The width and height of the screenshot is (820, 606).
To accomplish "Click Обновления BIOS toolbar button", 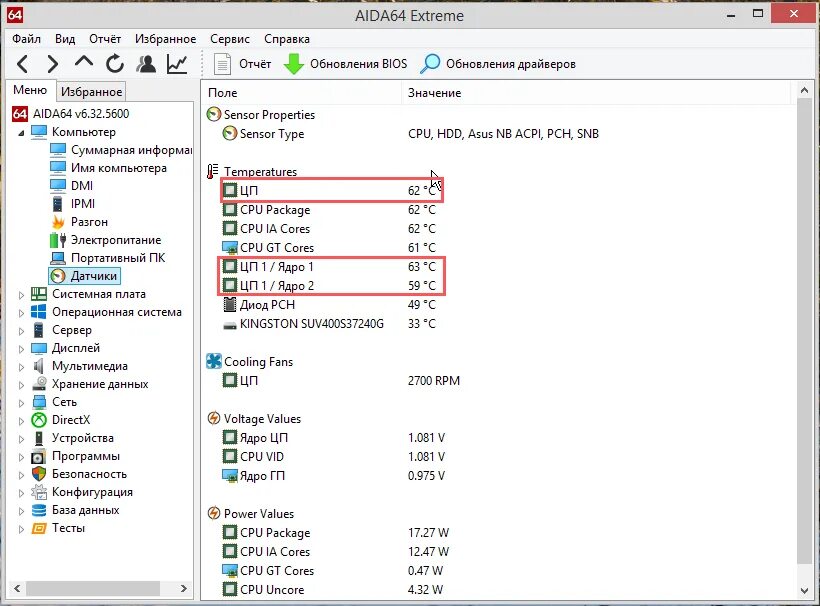I will click(345, 64).
